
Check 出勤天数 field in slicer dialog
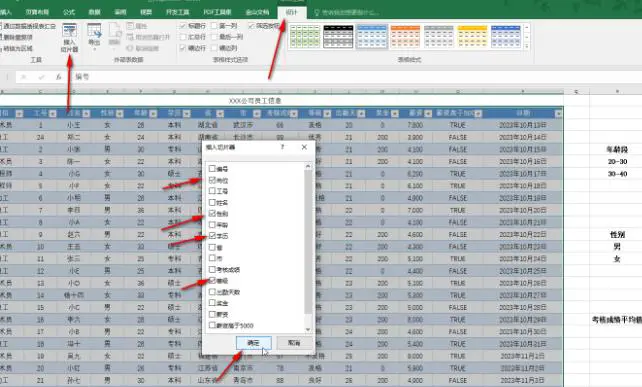click(x=212, y=292)
